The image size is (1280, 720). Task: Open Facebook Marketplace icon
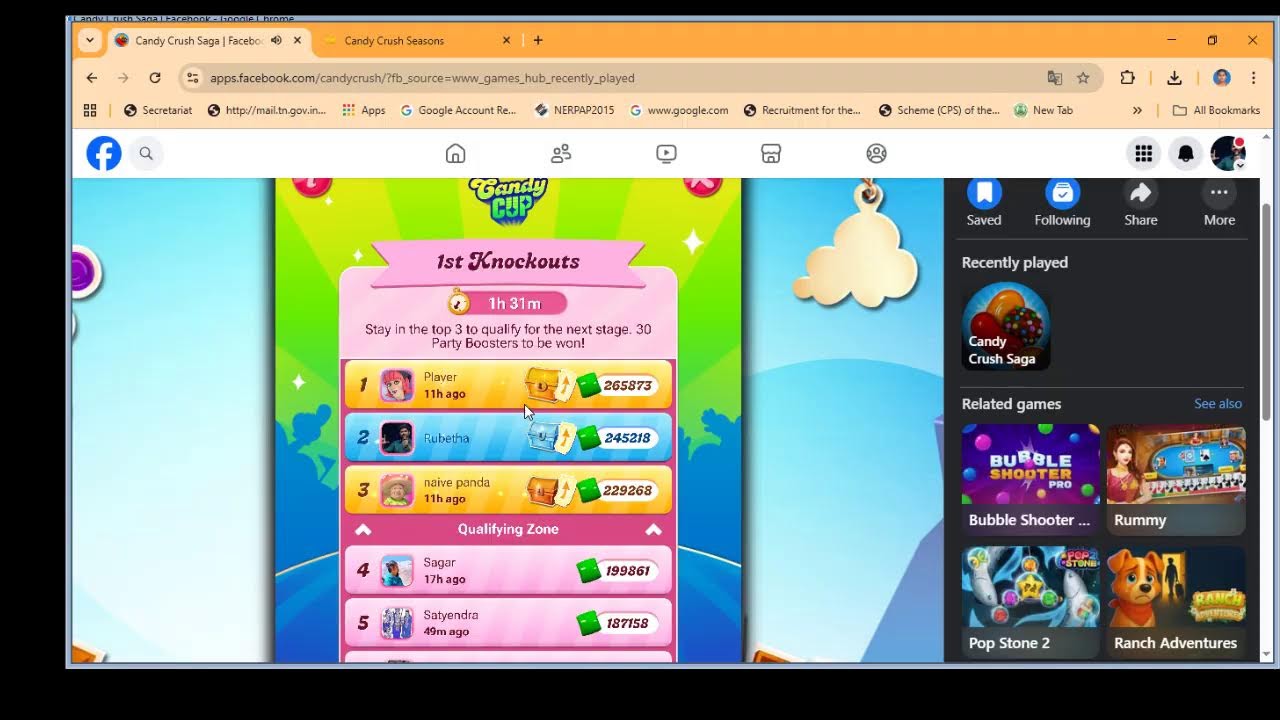[x=771, y=153]
